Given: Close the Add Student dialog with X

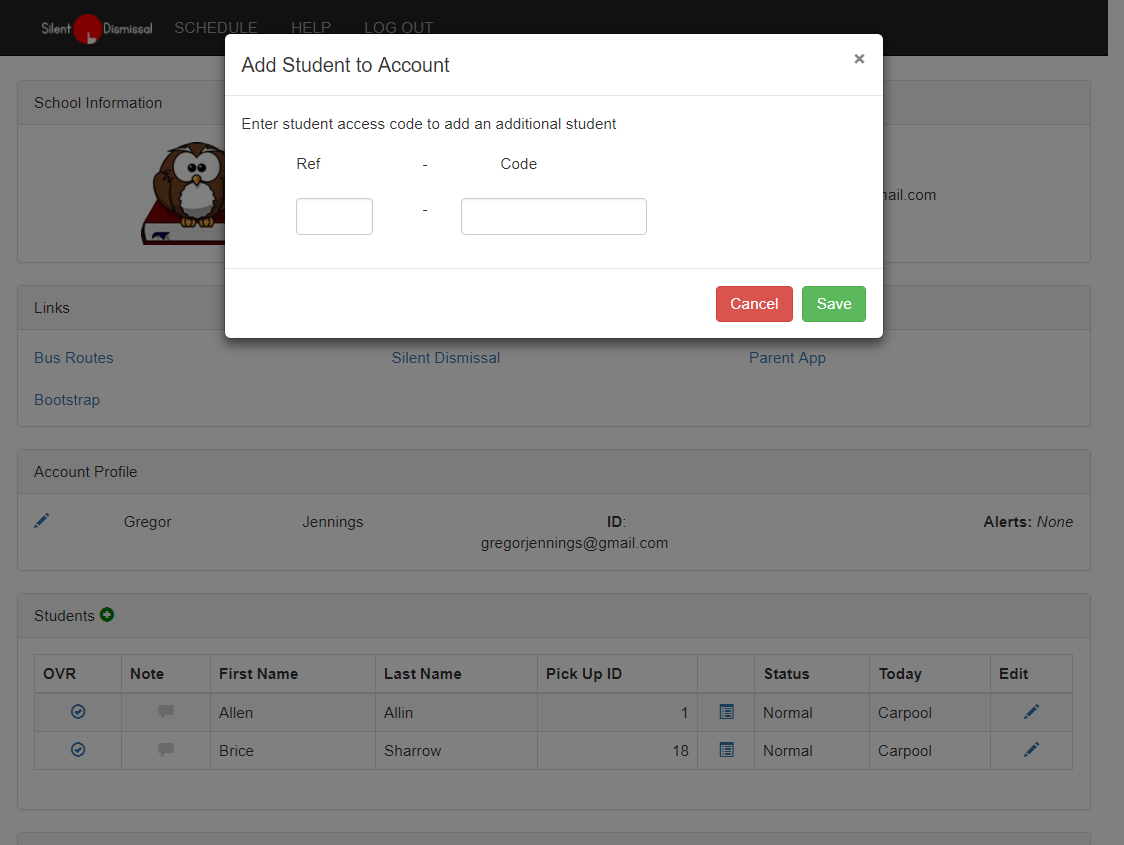Looking at the screenshot, I should pyautogui.click(x=859, y=59).
